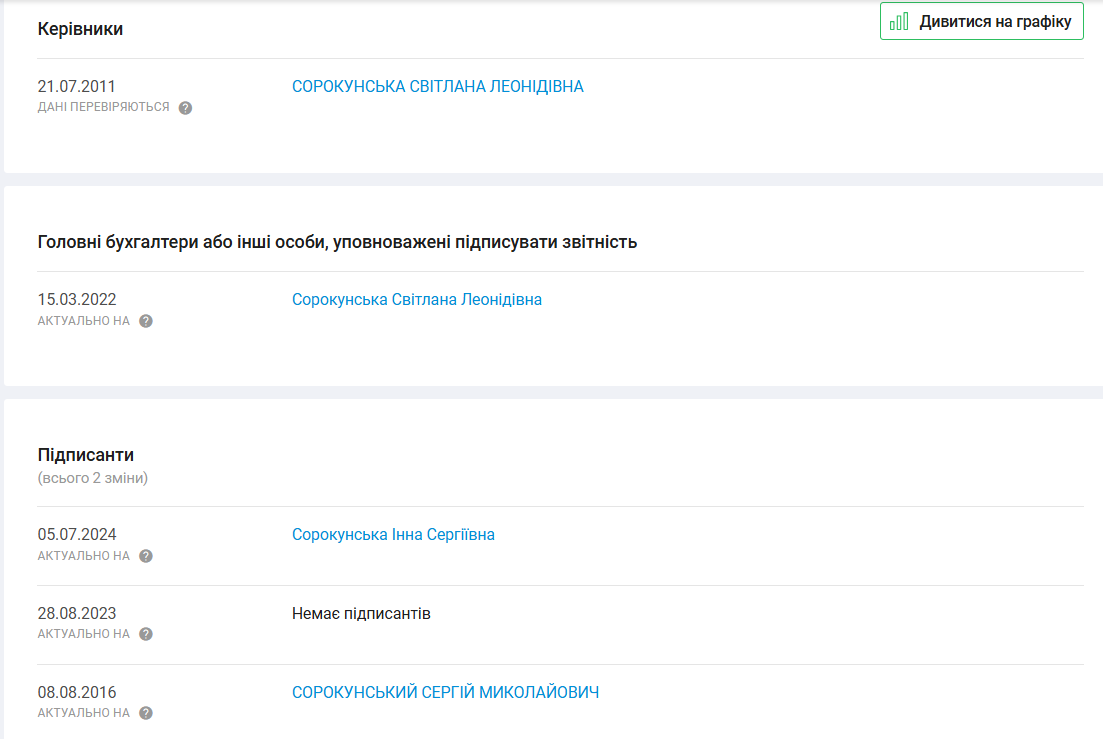Select the date 15.03.2022
The height and width of the screenshot is (739, 1103).
[x=76, y=299]
